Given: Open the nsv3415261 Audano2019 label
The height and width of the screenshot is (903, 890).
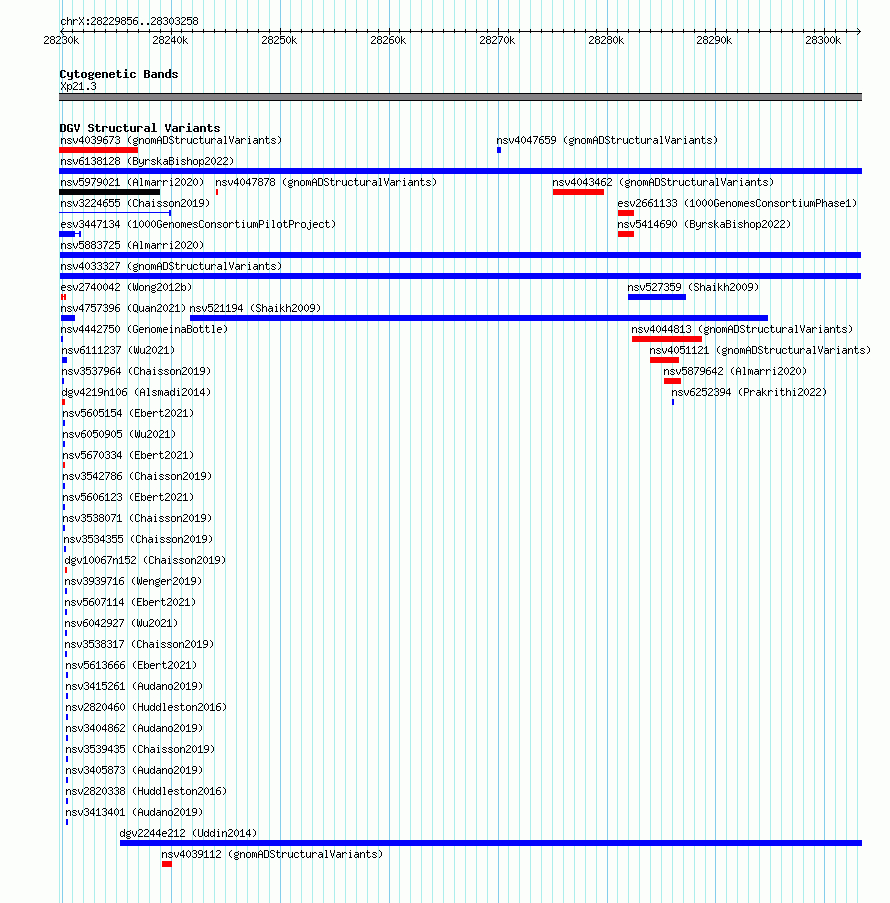Looking at the screenshot, I should click(x=134, y=686).
